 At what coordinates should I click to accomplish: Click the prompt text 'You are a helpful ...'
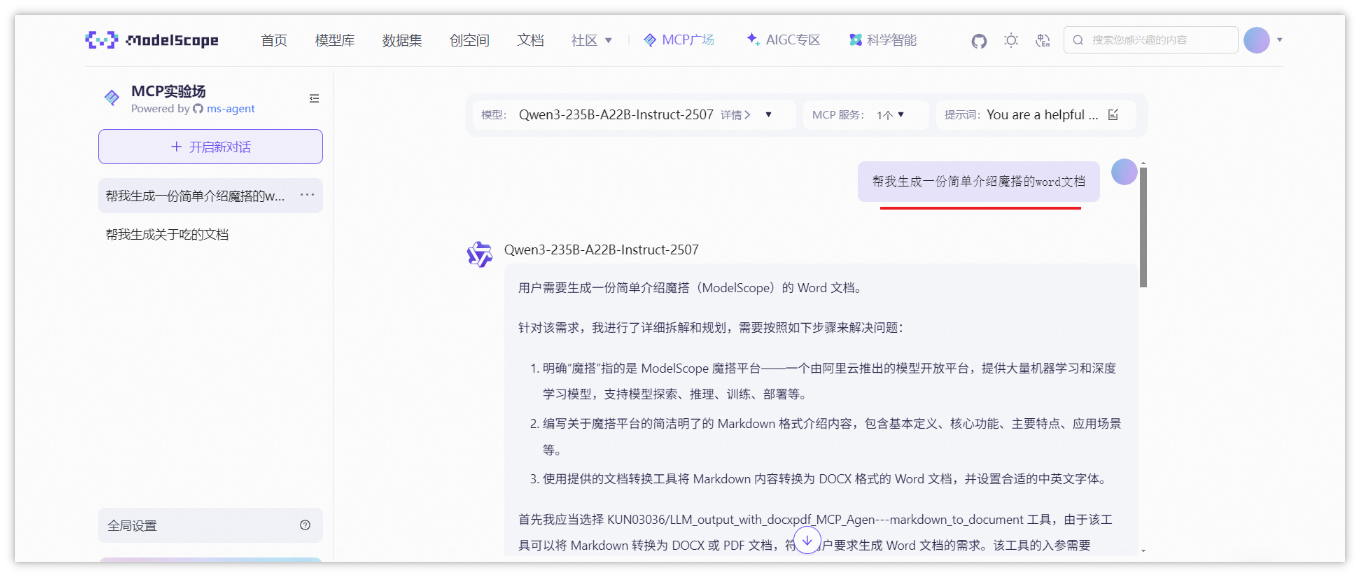1042,115
